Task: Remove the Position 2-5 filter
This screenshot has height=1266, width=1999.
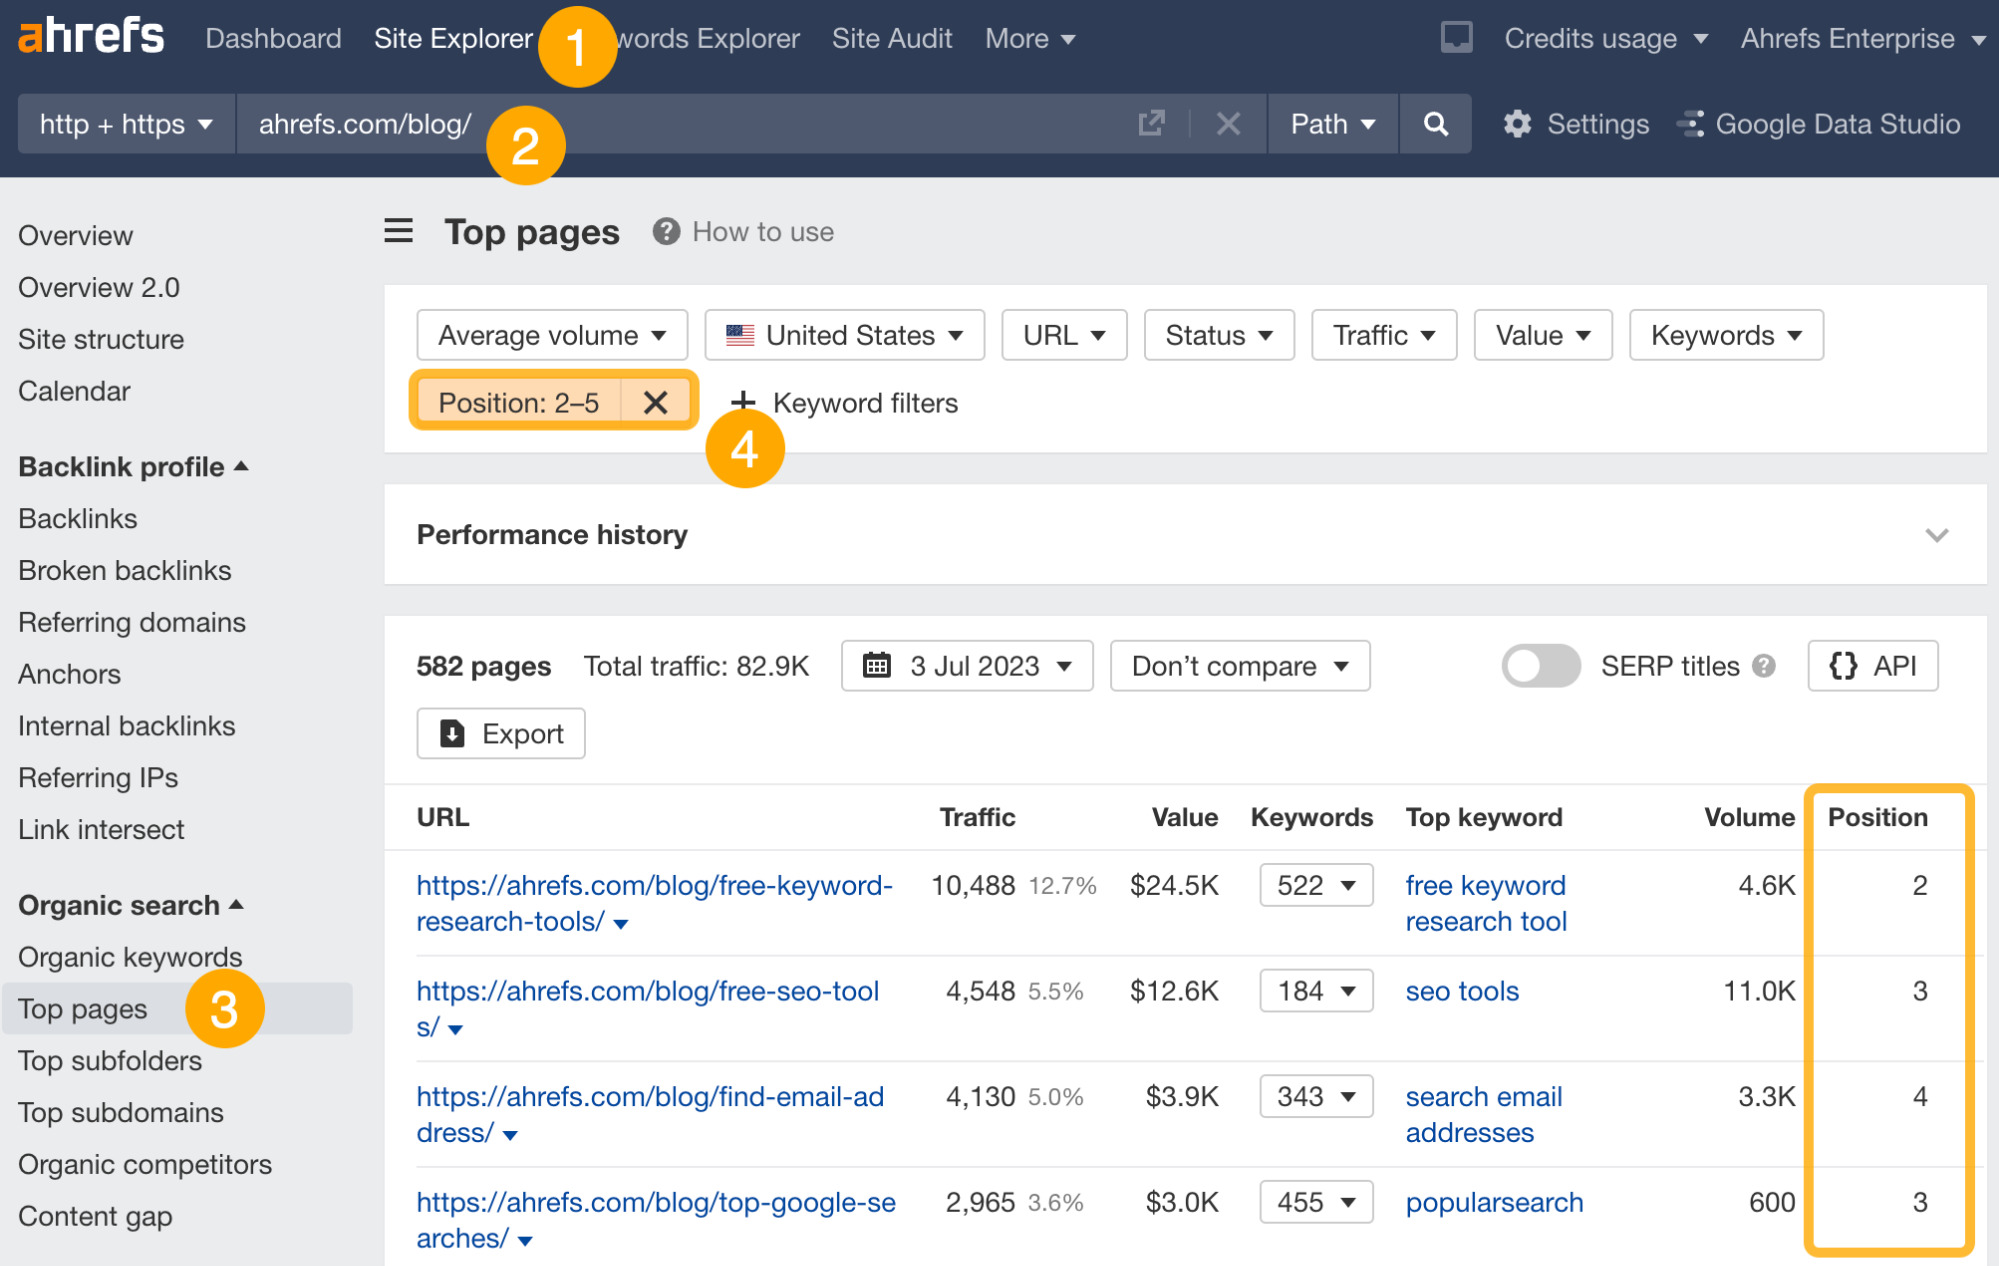Action: click(x=654, y=402)
